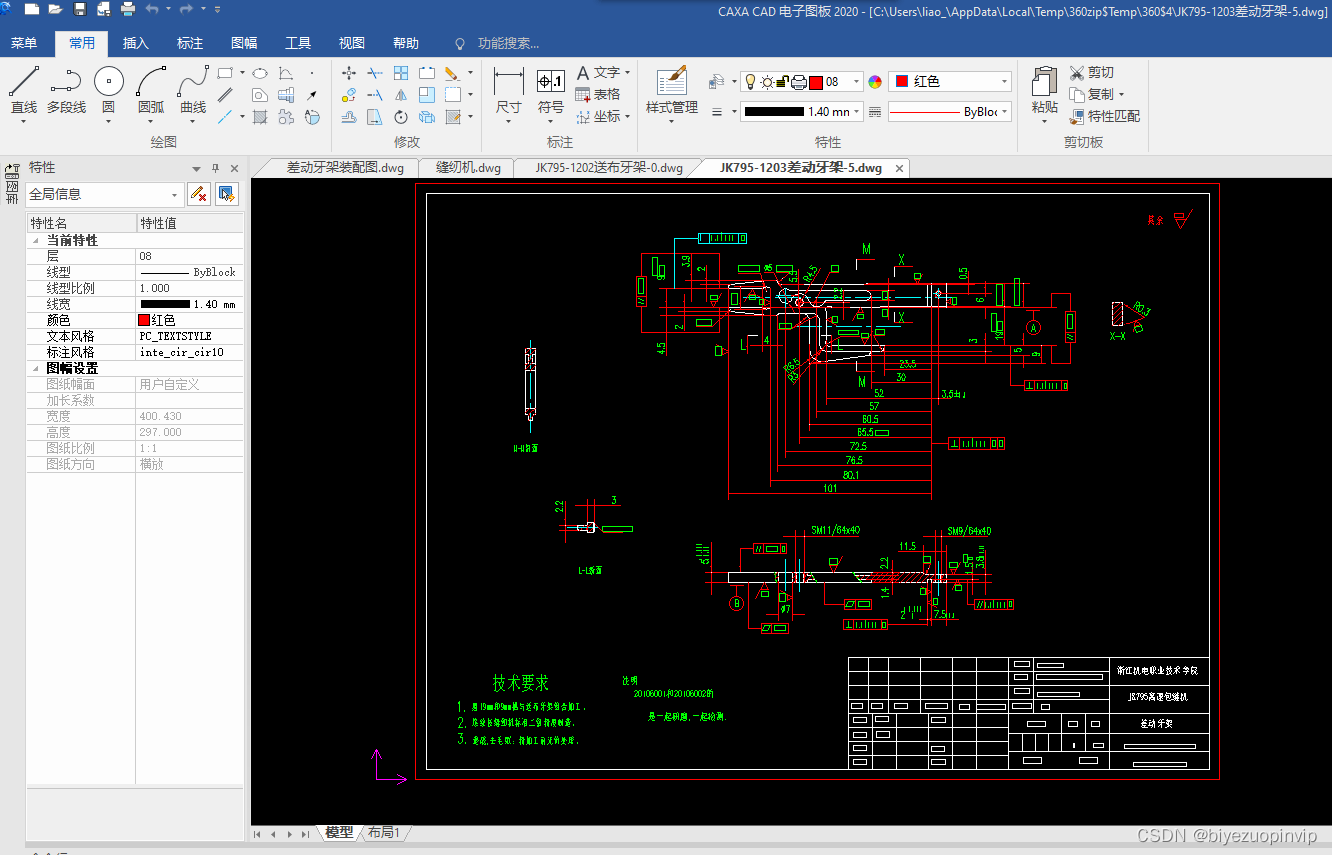Select the hatch fill tool
Screen dimensions: 1332x855
click(x=259, y=117)
